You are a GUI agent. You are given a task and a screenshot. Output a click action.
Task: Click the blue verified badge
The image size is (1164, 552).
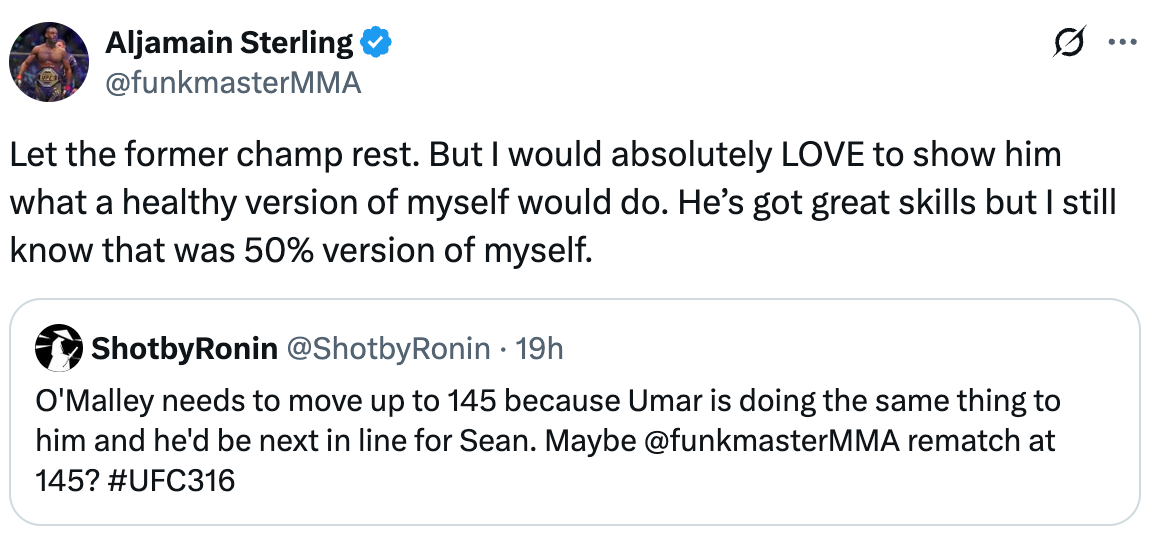(x=376, y=45)
